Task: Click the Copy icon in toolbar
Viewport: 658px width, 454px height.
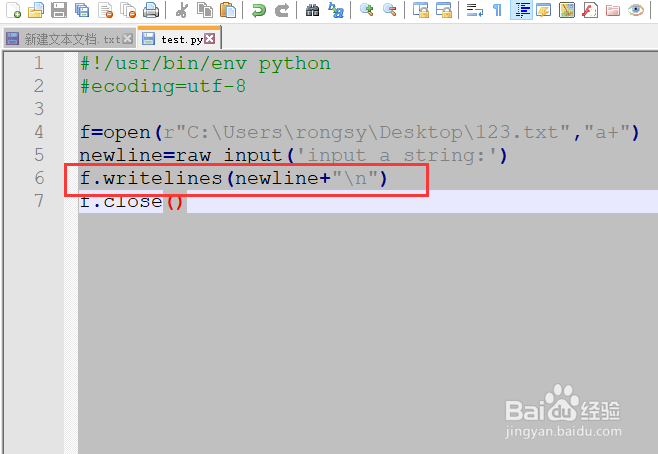Action: (x=205, y=10)
